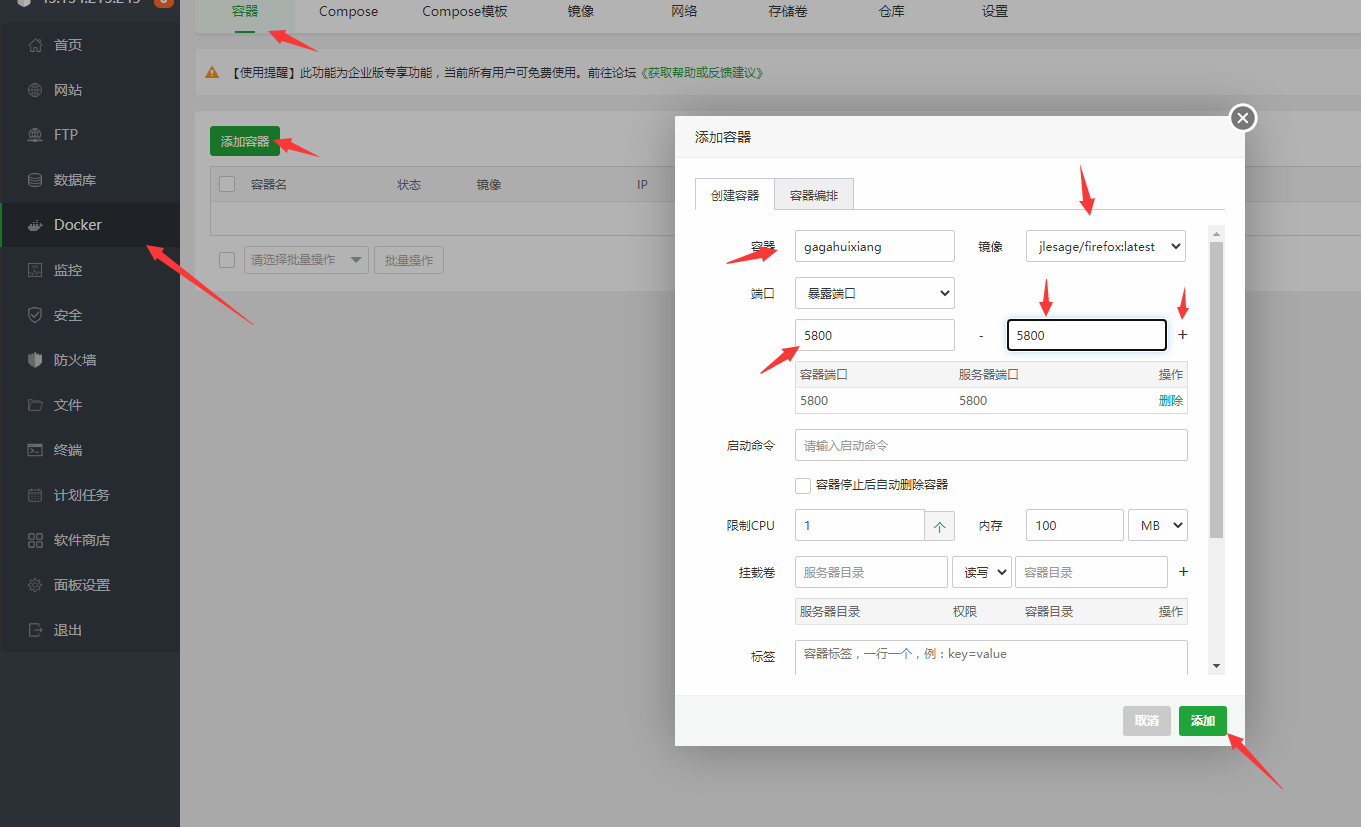Click the green 添加 button
The width and height of the screenshot is (1361, 827).
(x=1203, y=721)
